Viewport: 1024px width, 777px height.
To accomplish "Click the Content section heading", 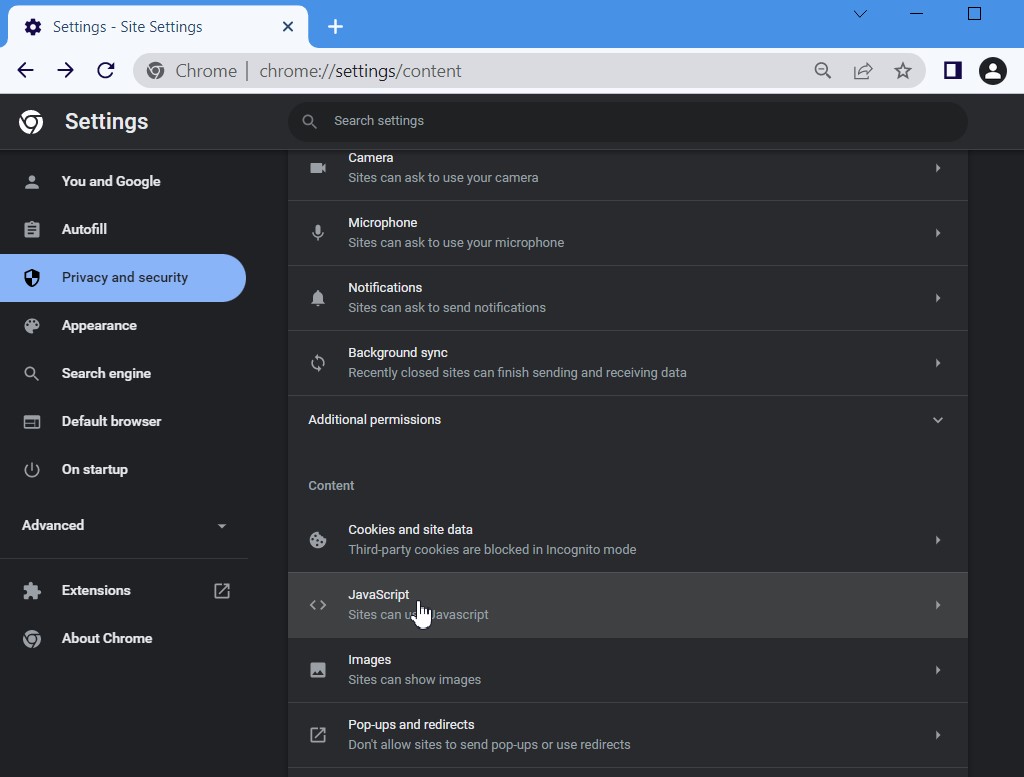I will [331, 486].
